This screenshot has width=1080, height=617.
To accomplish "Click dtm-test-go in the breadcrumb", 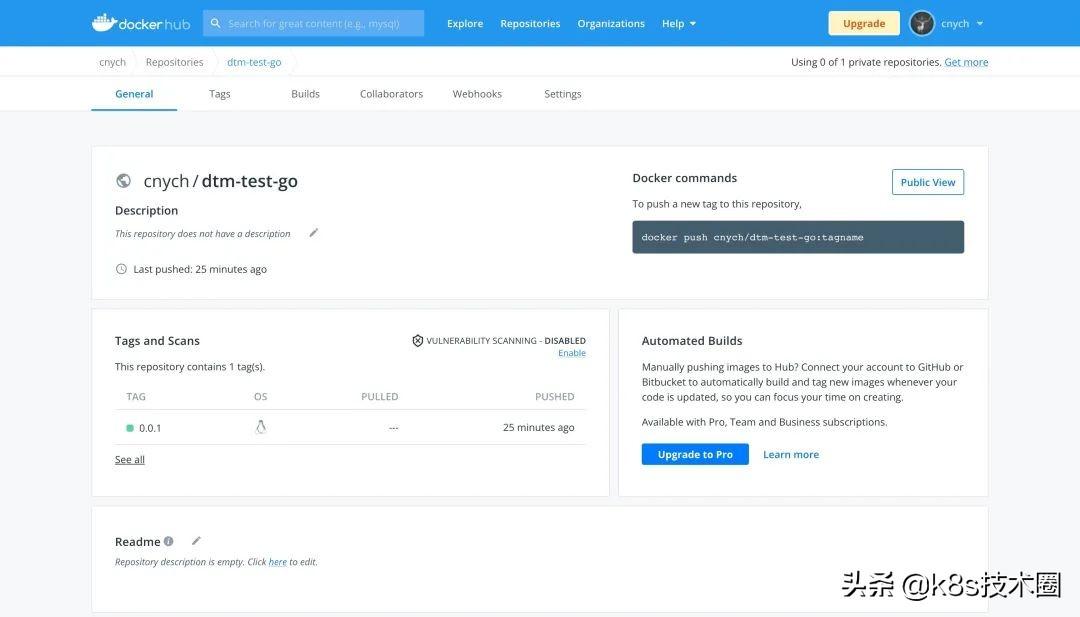I will (x=254, y=62).
